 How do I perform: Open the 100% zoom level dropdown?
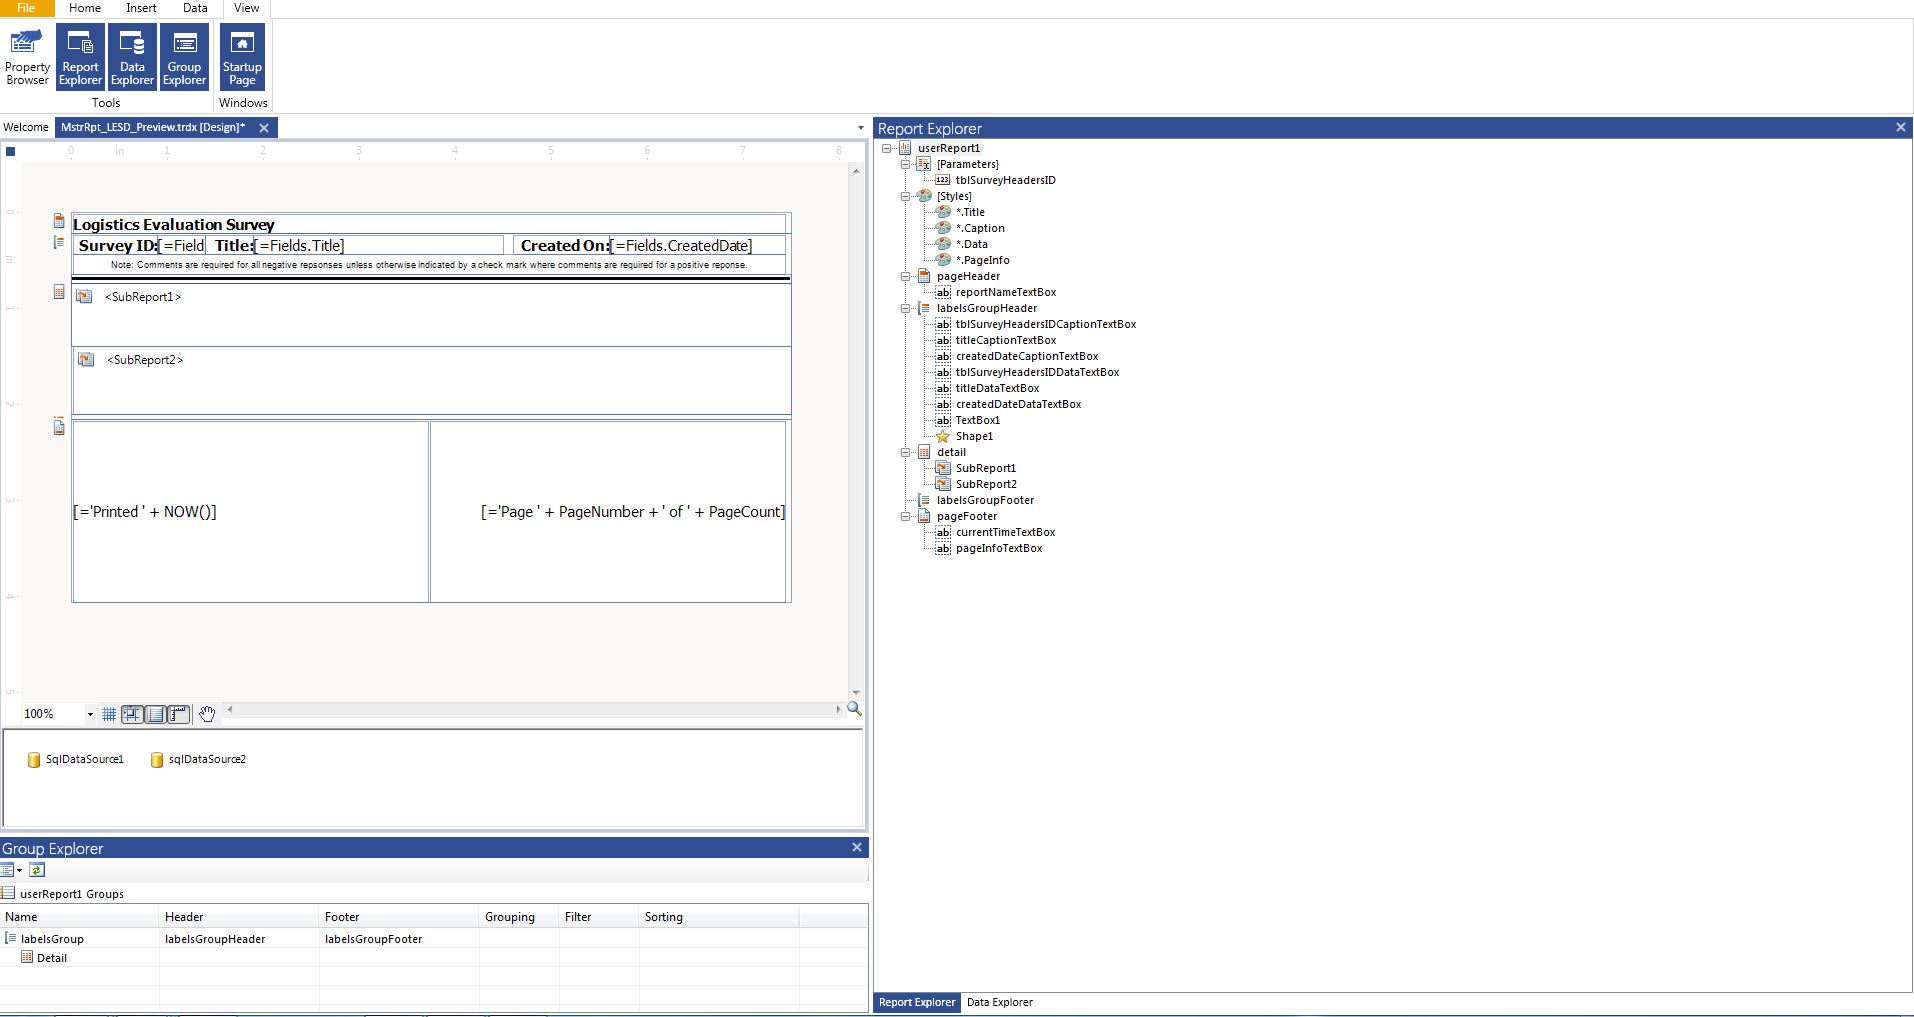[x=90, y=714]
